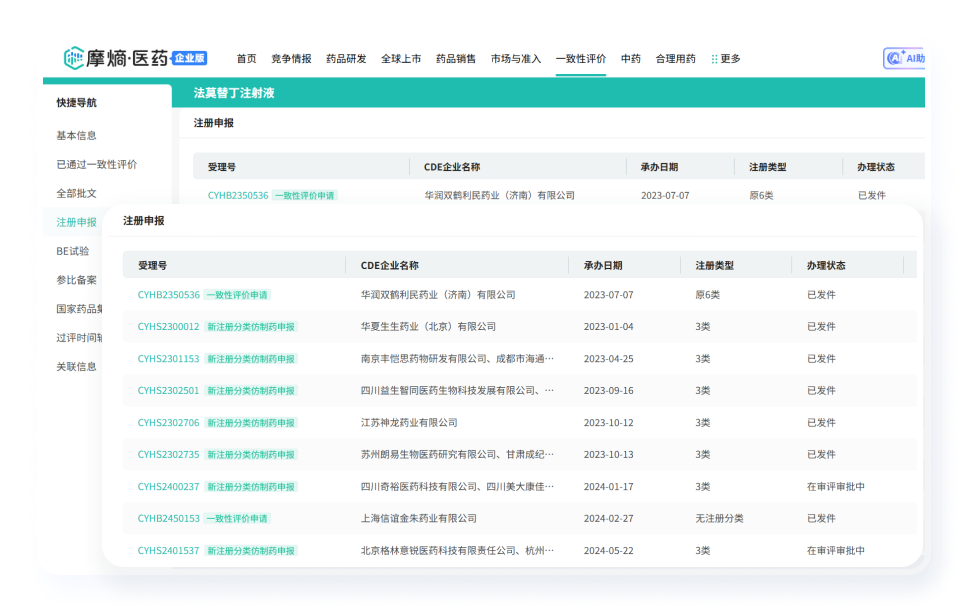Image resolution: width=968 pixels, height=609 pixels.
Task: Click 受理号 column header in front table
Action: [x=152, y=266]
